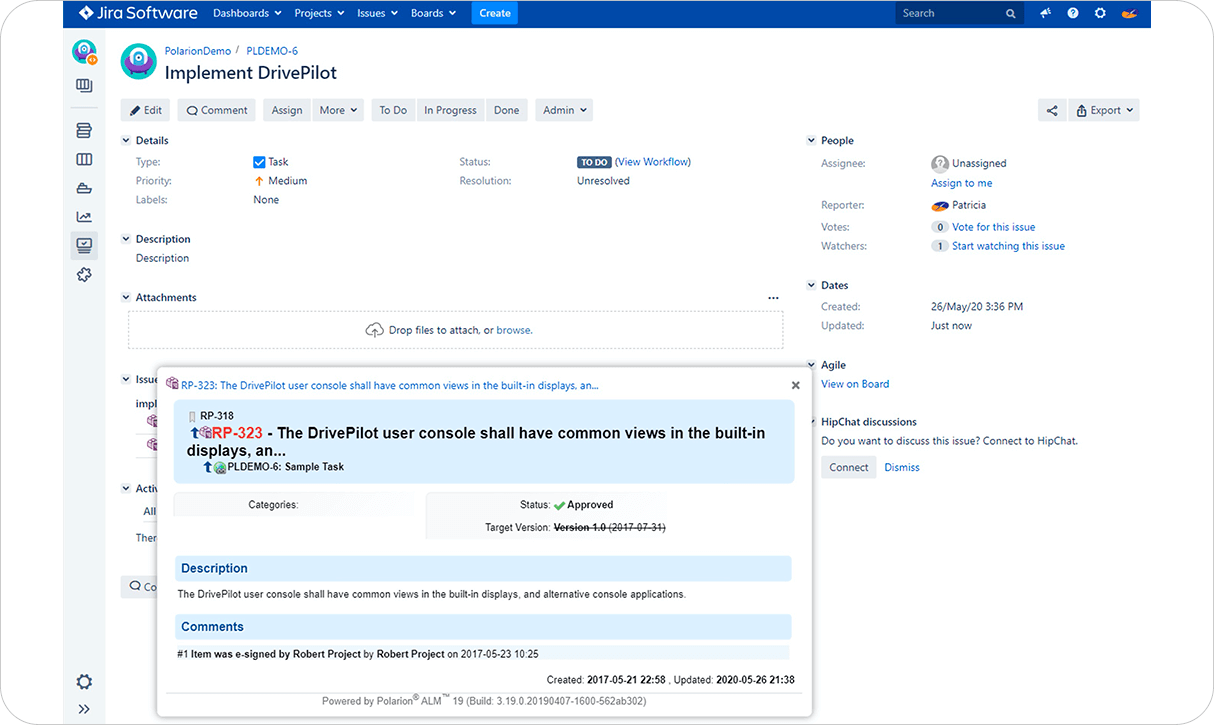The height and width of the screenshot is (725, 1214).
Task: Open the Help question mark icon
Action: [1073, 14]
